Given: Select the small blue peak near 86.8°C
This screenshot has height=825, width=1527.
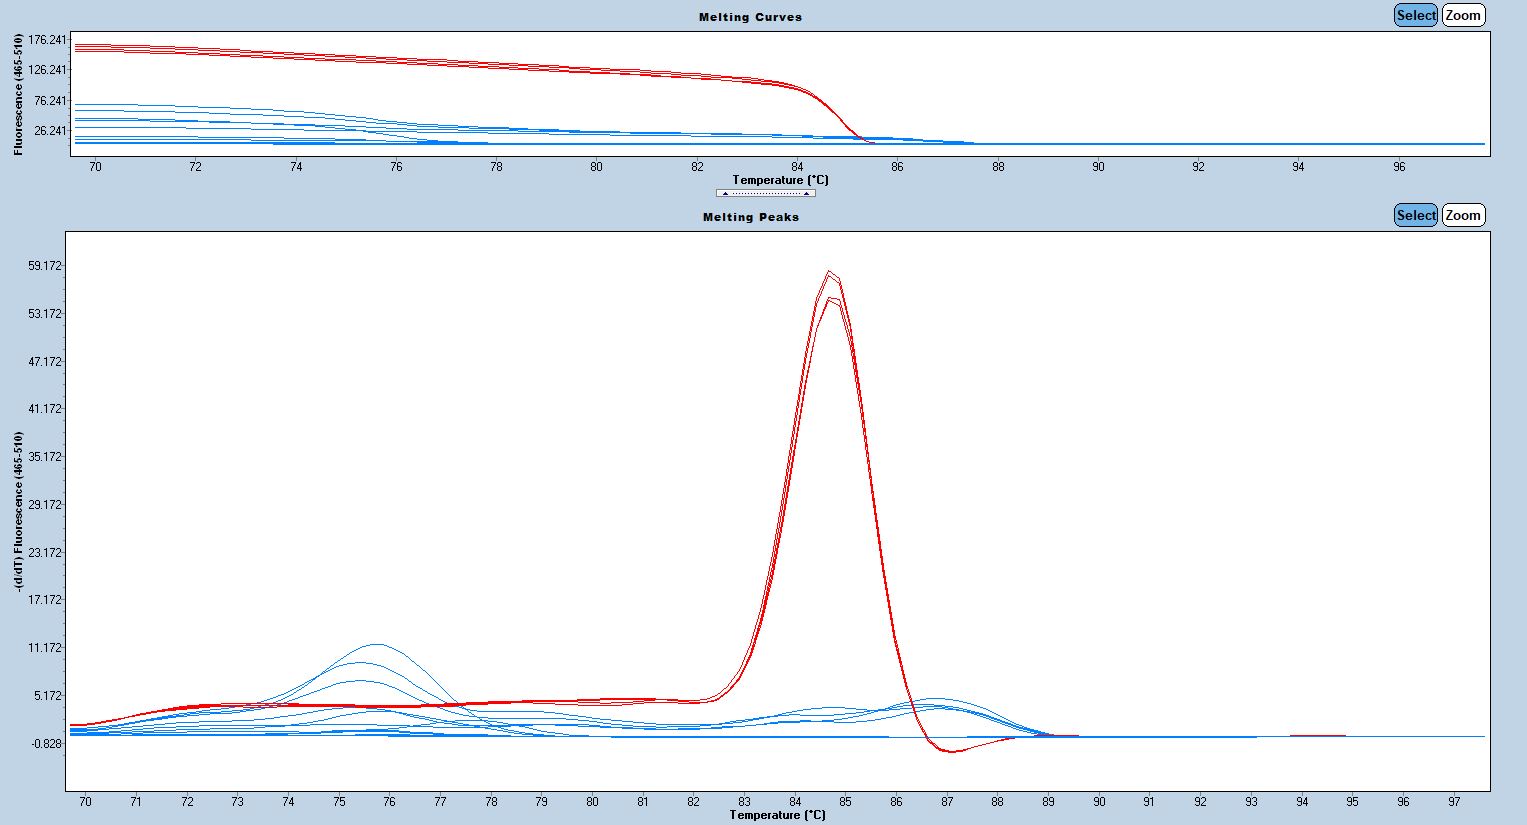Looking at the screenshot, I should point(935,699).
